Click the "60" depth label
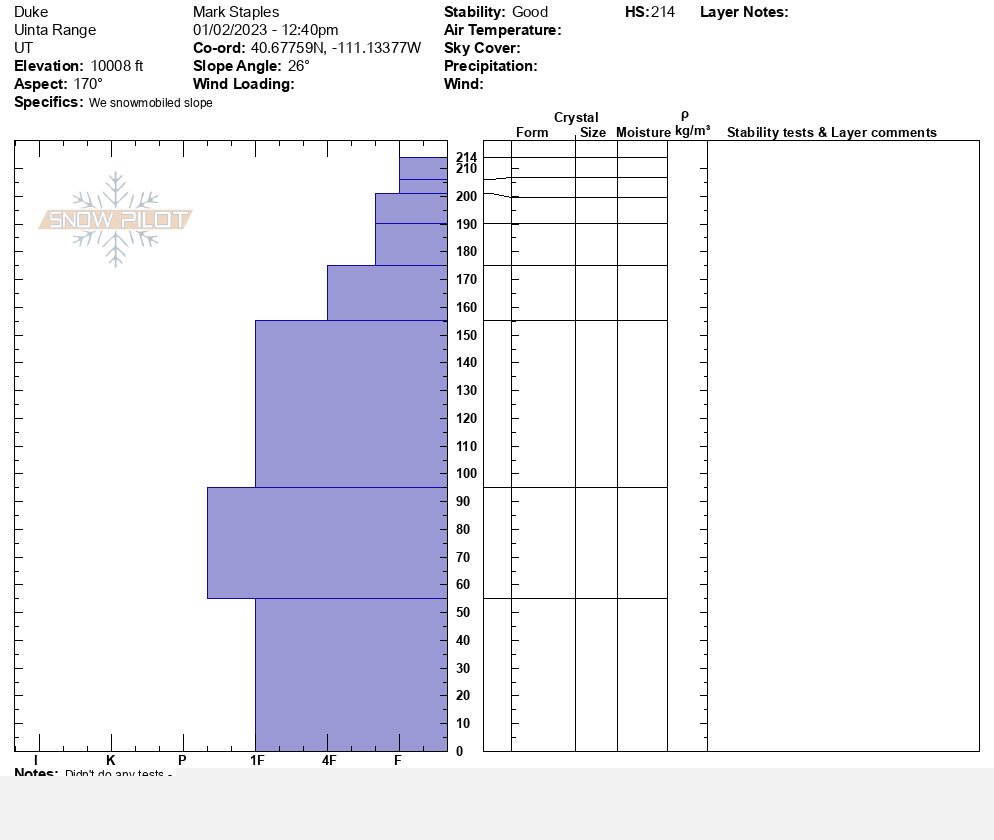 [x=463, y=585]
